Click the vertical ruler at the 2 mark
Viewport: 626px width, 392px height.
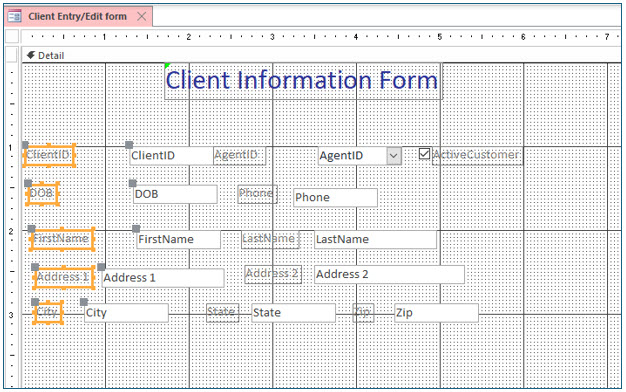click(11, 231)
